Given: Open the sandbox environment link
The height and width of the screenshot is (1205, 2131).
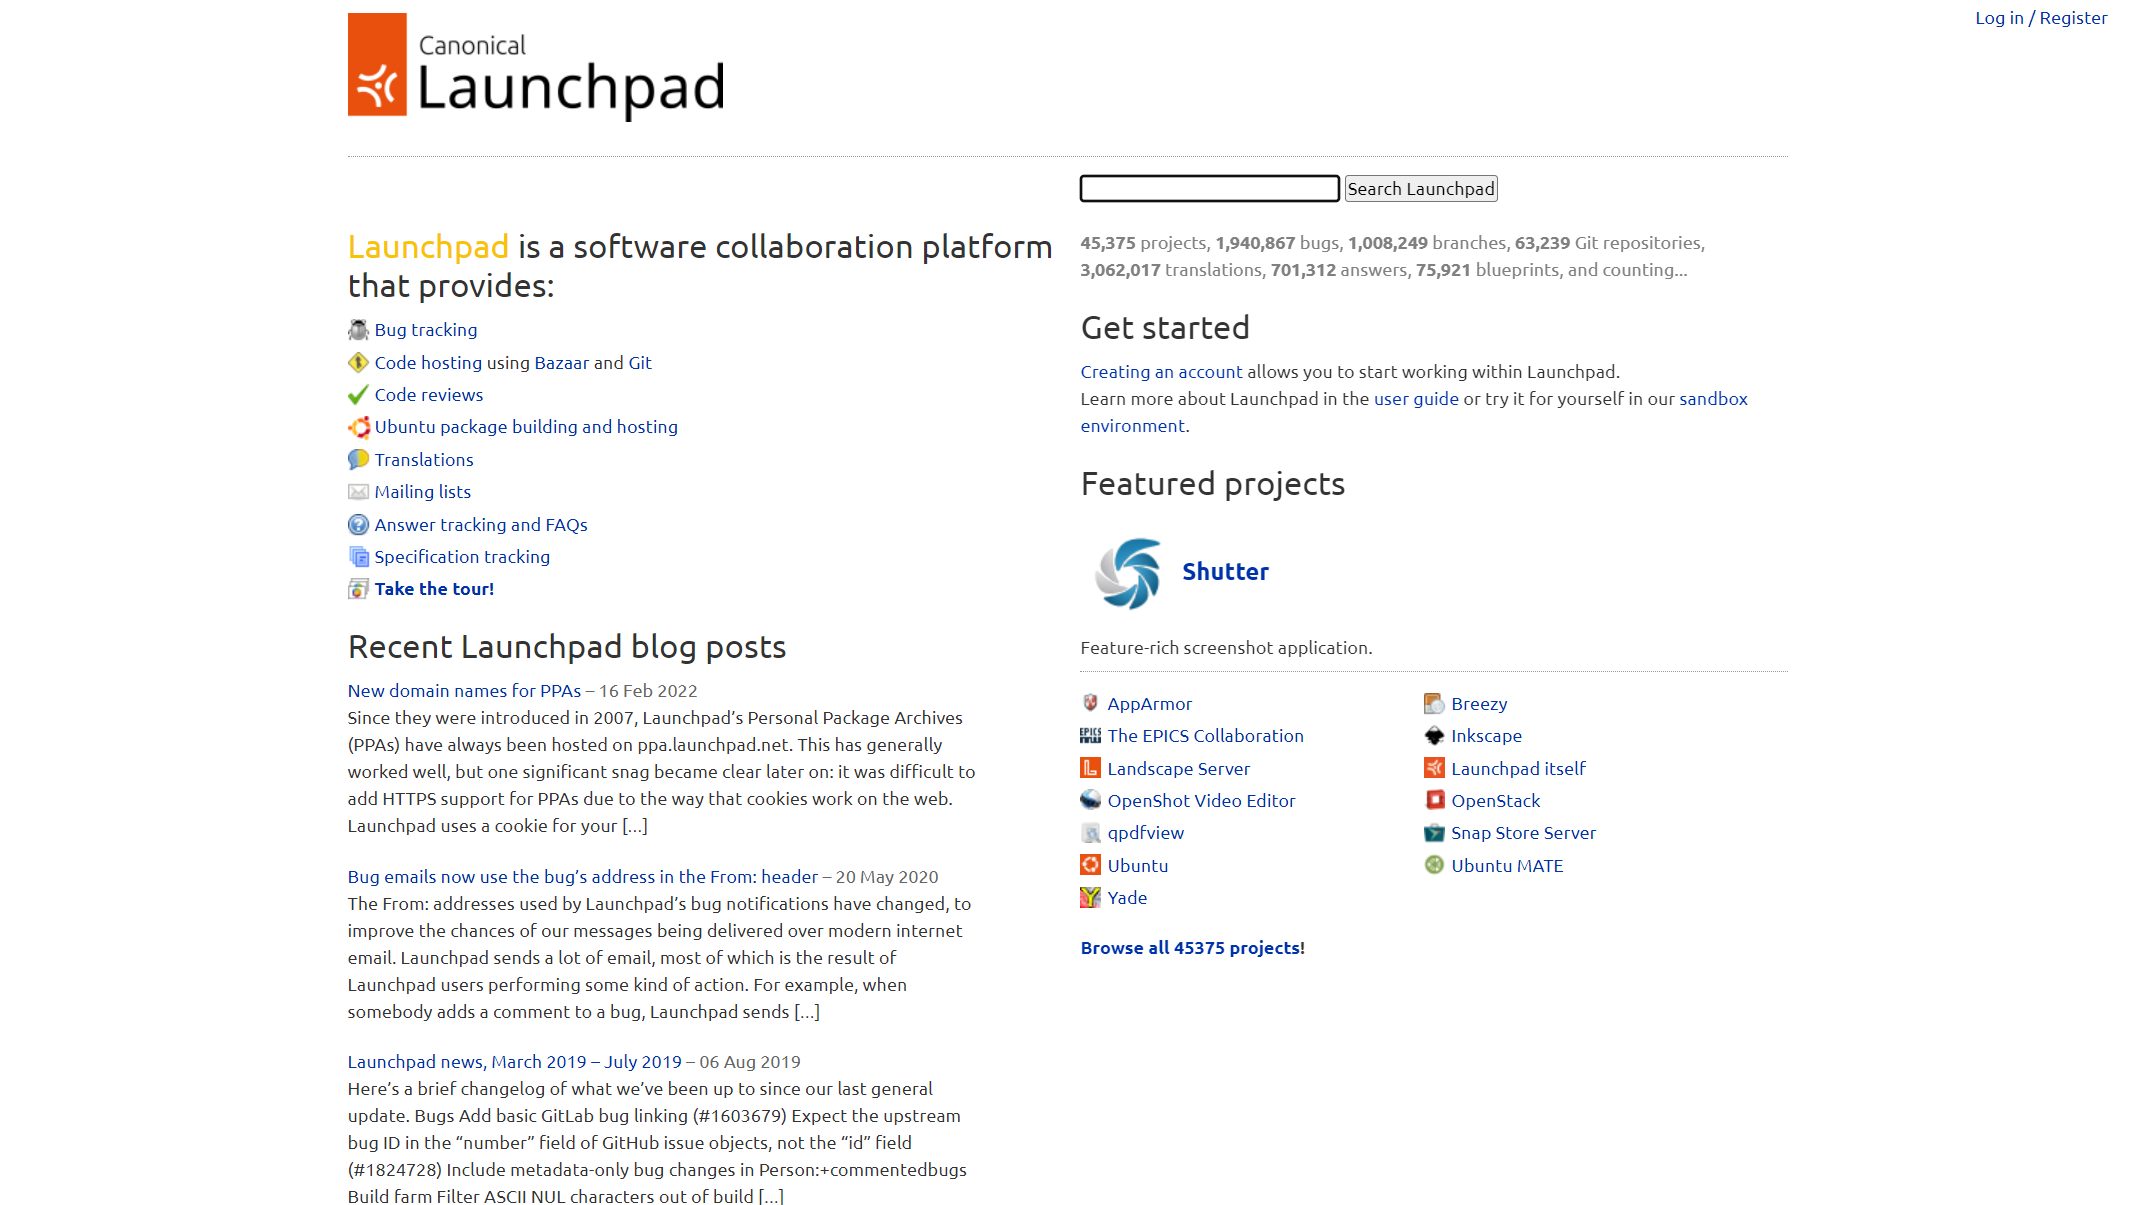Looking at the screenshot, I should (x=1713, y=398).
